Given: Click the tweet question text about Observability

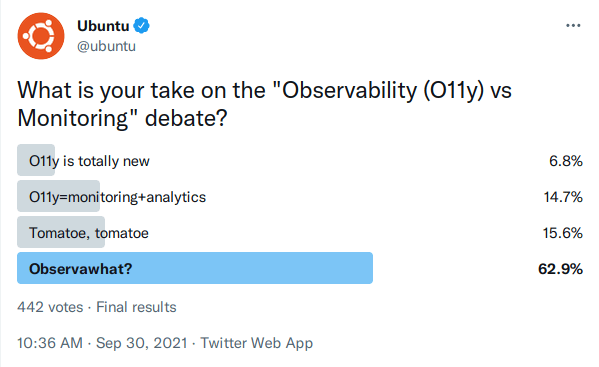Looking at the screenshot, I should [x=264, y=104].
